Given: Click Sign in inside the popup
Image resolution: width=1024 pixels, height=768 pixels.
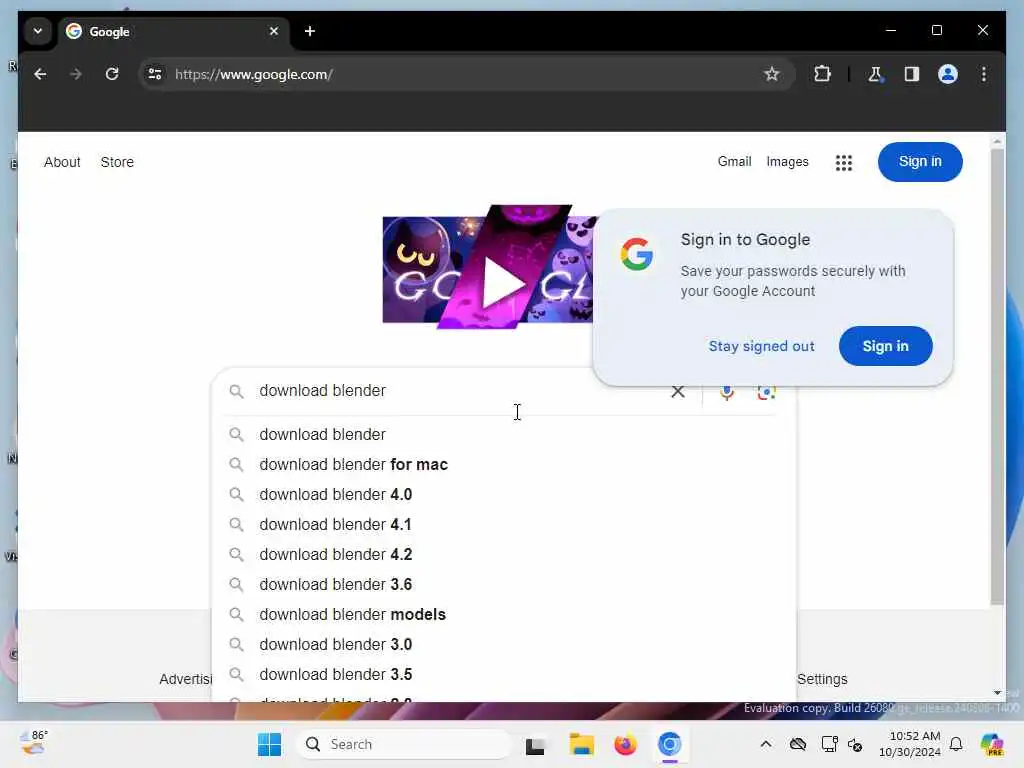Looking at the screenshot, I should point(885,346).
